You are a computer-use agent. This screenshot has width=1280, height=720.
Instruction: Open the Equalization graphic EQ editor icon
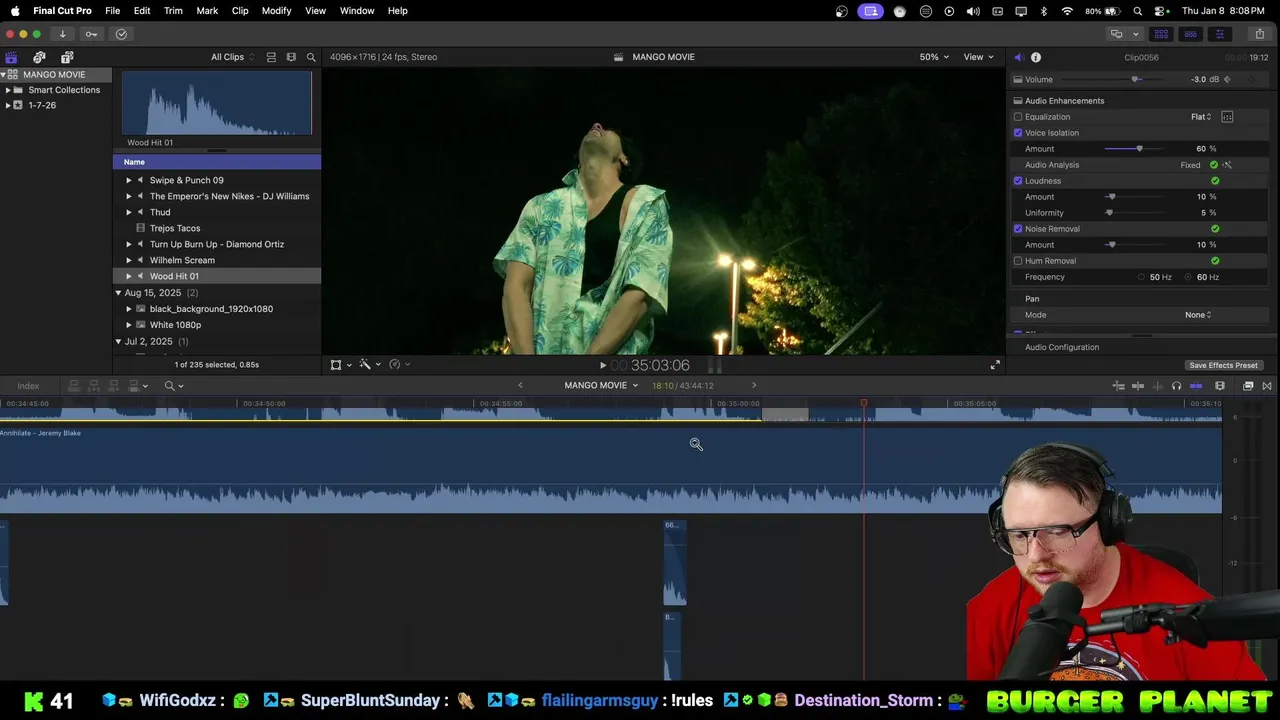1227,117
